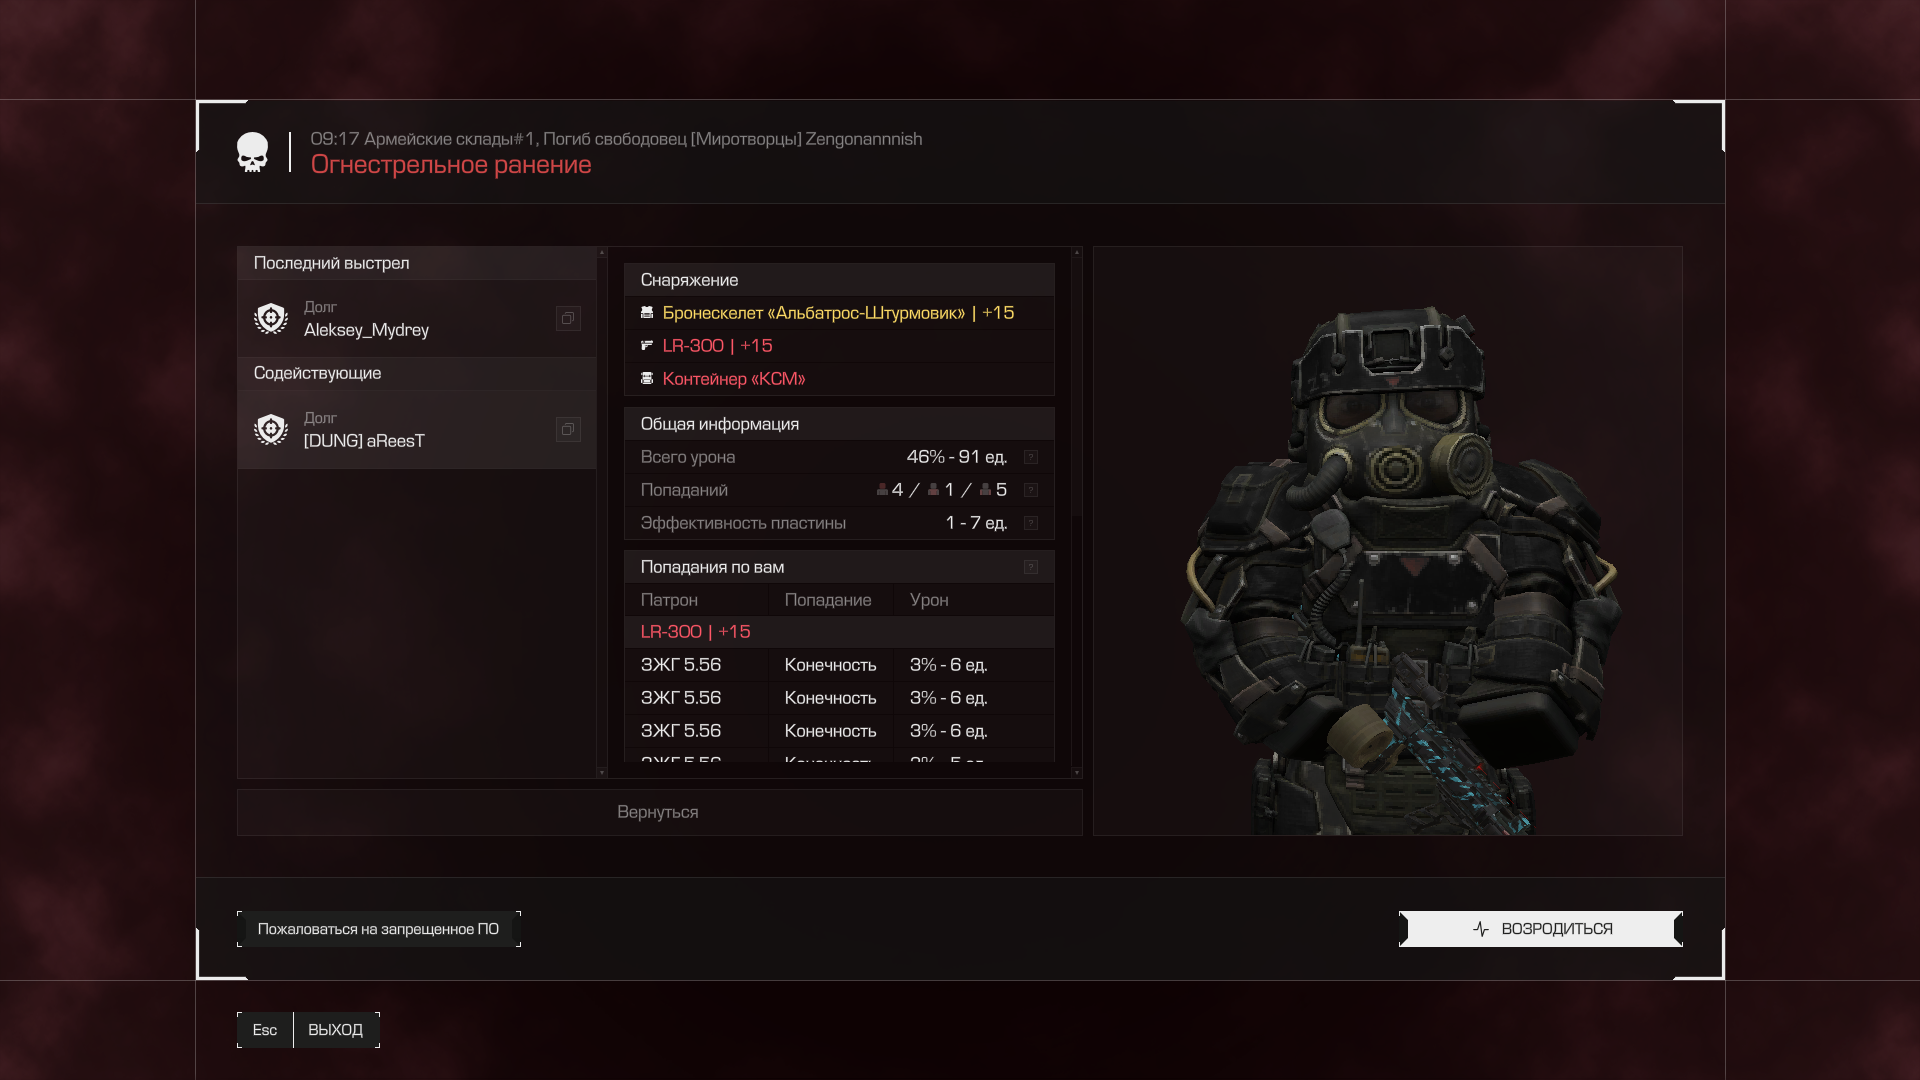The width and height of the screenshot is (1920, 1080).
Task: Click first ЗЖГ 5.56 hit row
Action: [x=839, y=665]
